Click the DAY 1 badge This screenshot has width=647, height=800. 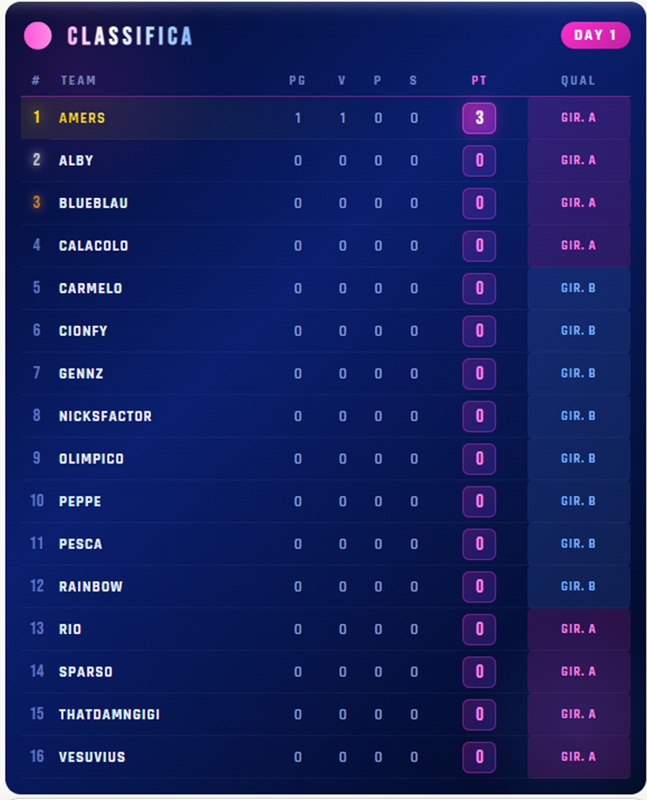coord(595,35)
